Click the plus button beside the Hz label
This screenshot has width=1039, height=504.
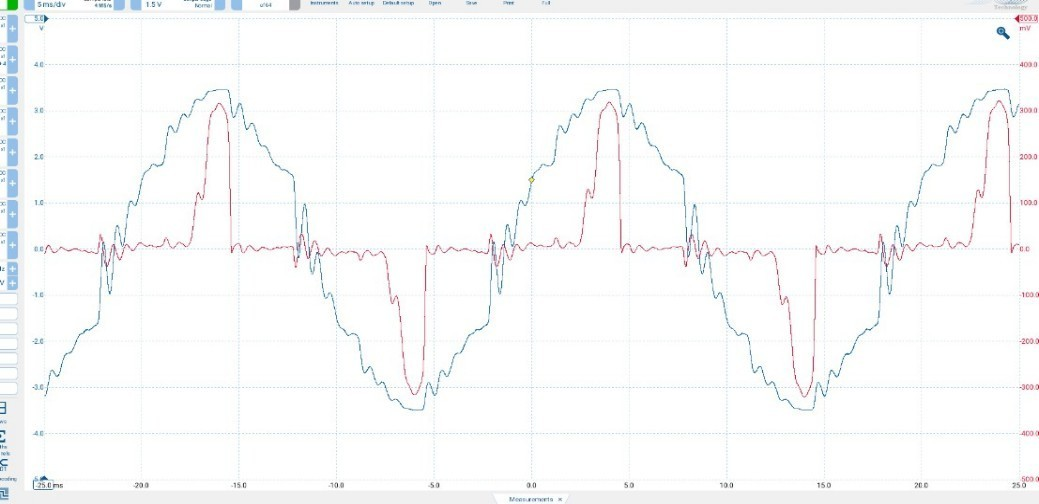pos(12,270)
